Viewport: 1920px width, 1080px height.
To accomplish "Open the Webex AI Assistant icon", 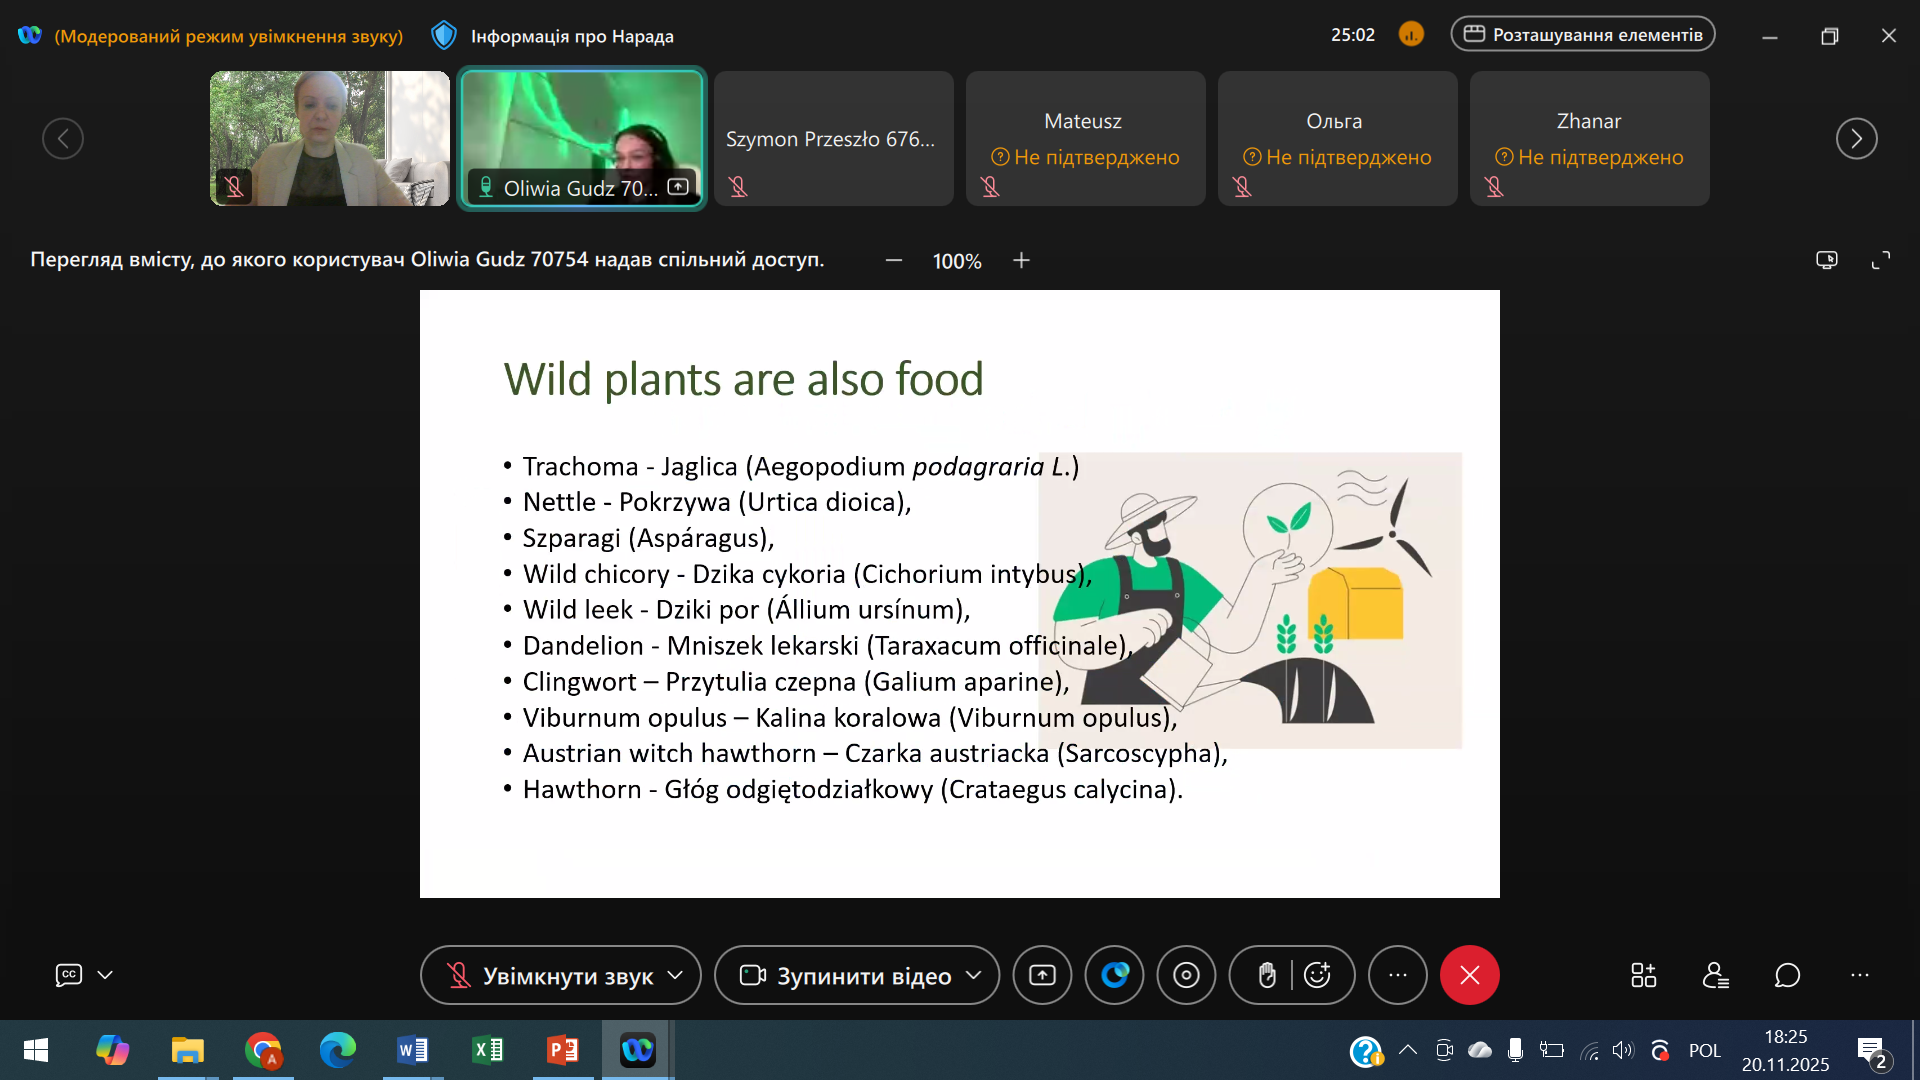I will (x=1114, y=975).
